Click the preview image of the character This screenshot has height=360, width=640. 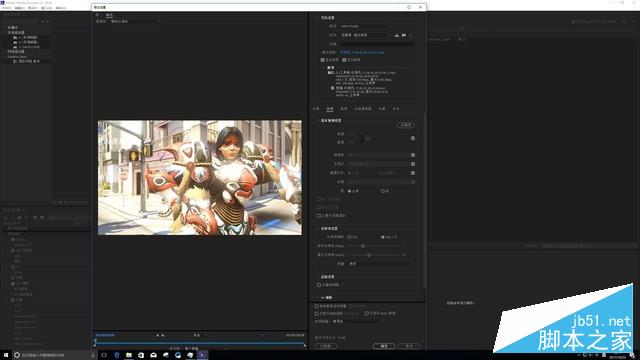[x=200, y=178]
